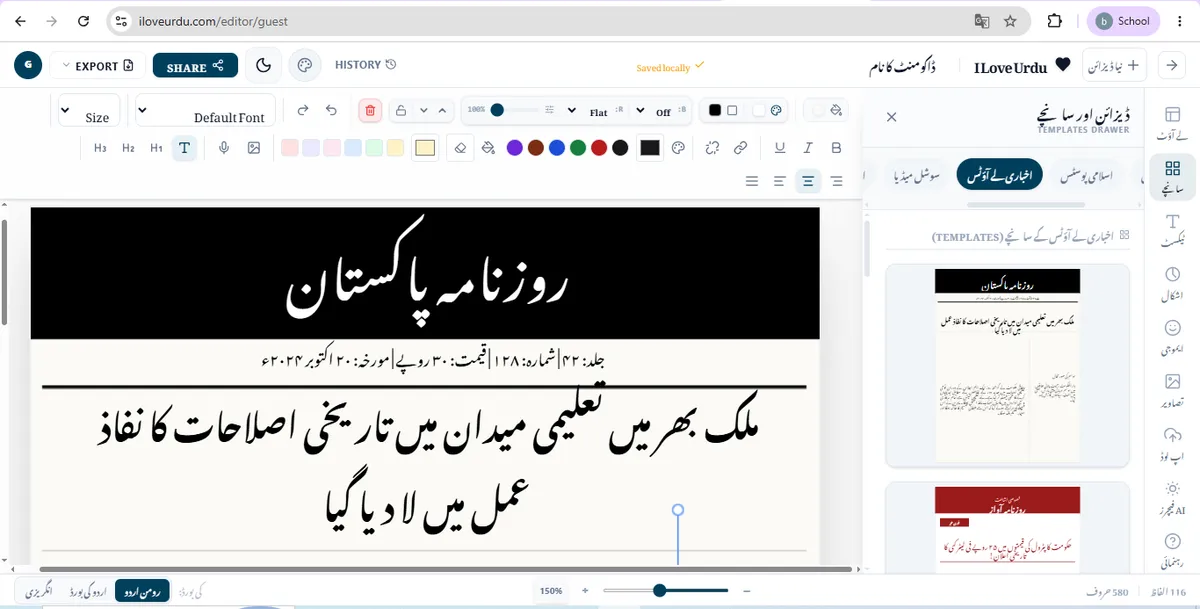Open the custom text color palette icon
Viewport: 1200px width, 609px height.
pyautogui.click(x=678, y=148)
